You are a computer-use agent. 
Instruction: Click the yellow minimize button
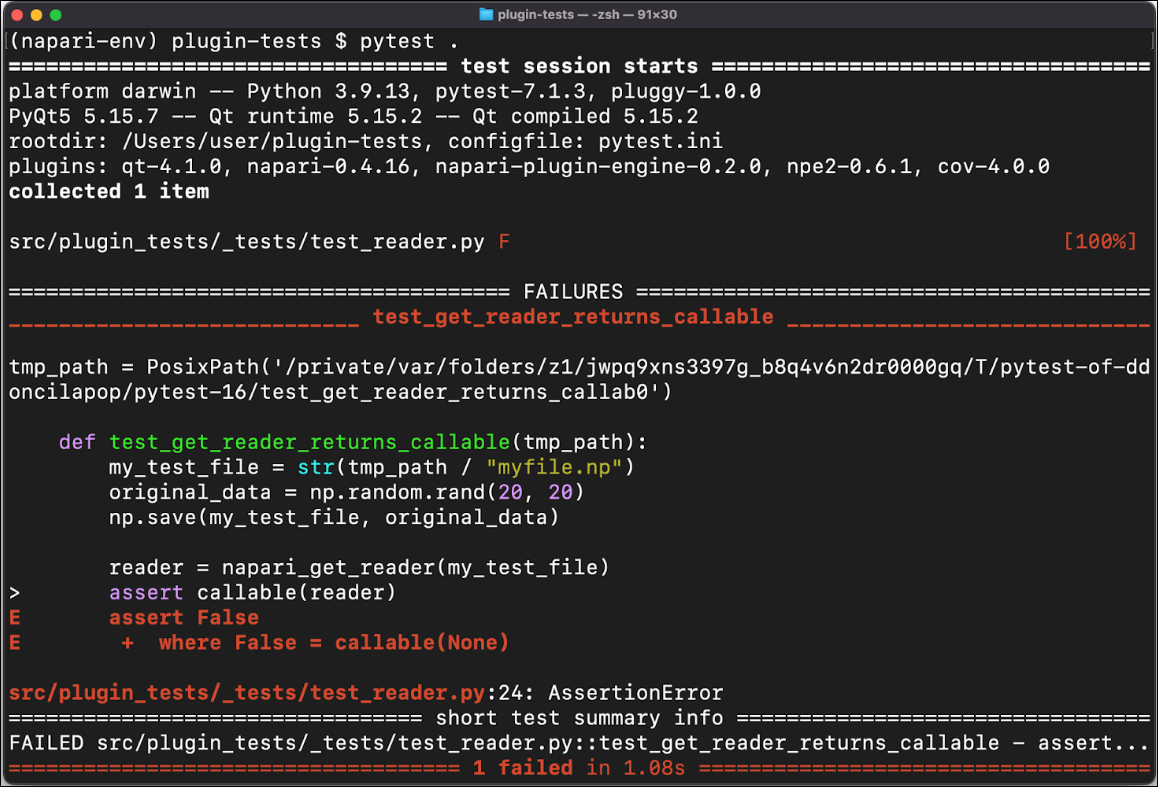click(38, 14)
